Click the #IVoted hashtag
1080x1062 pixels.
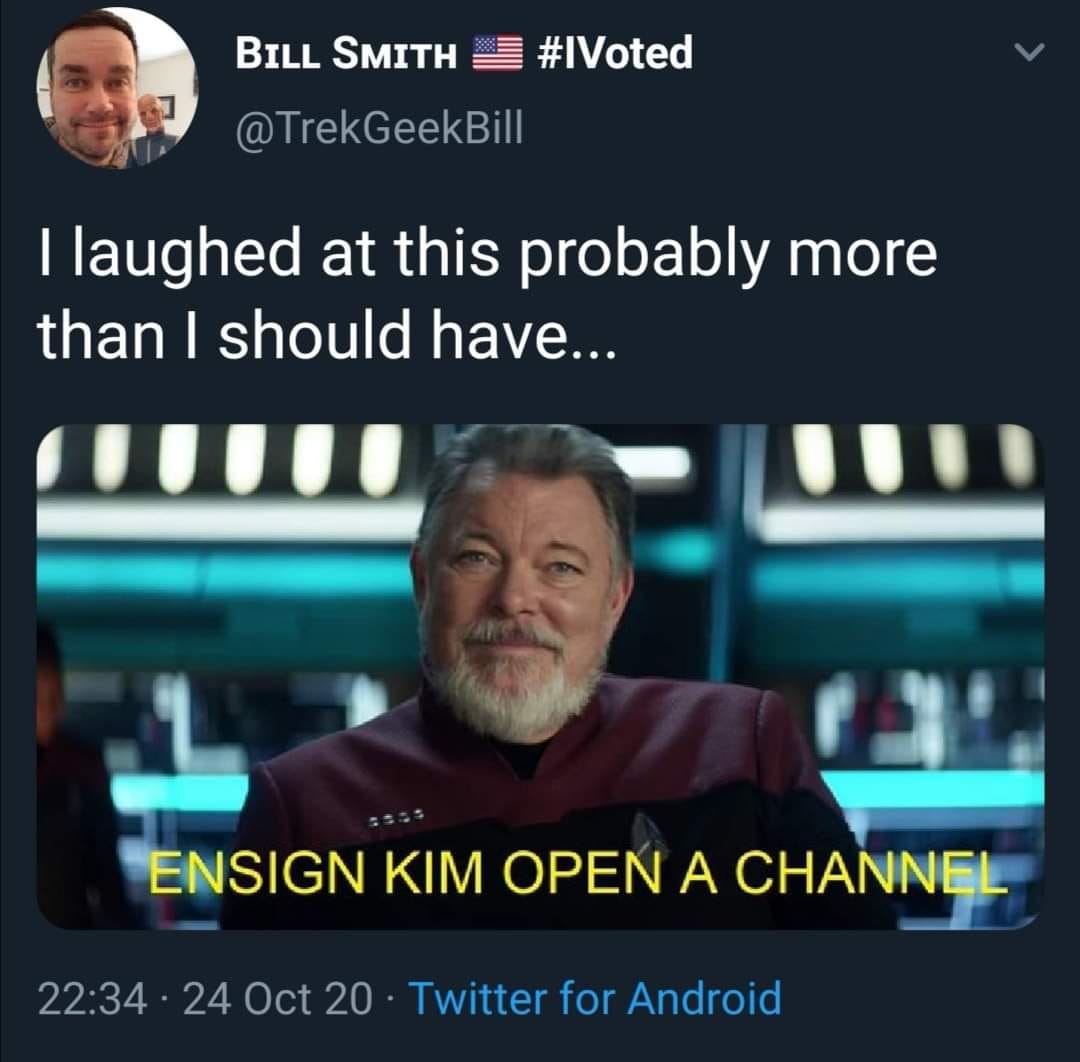613,53
